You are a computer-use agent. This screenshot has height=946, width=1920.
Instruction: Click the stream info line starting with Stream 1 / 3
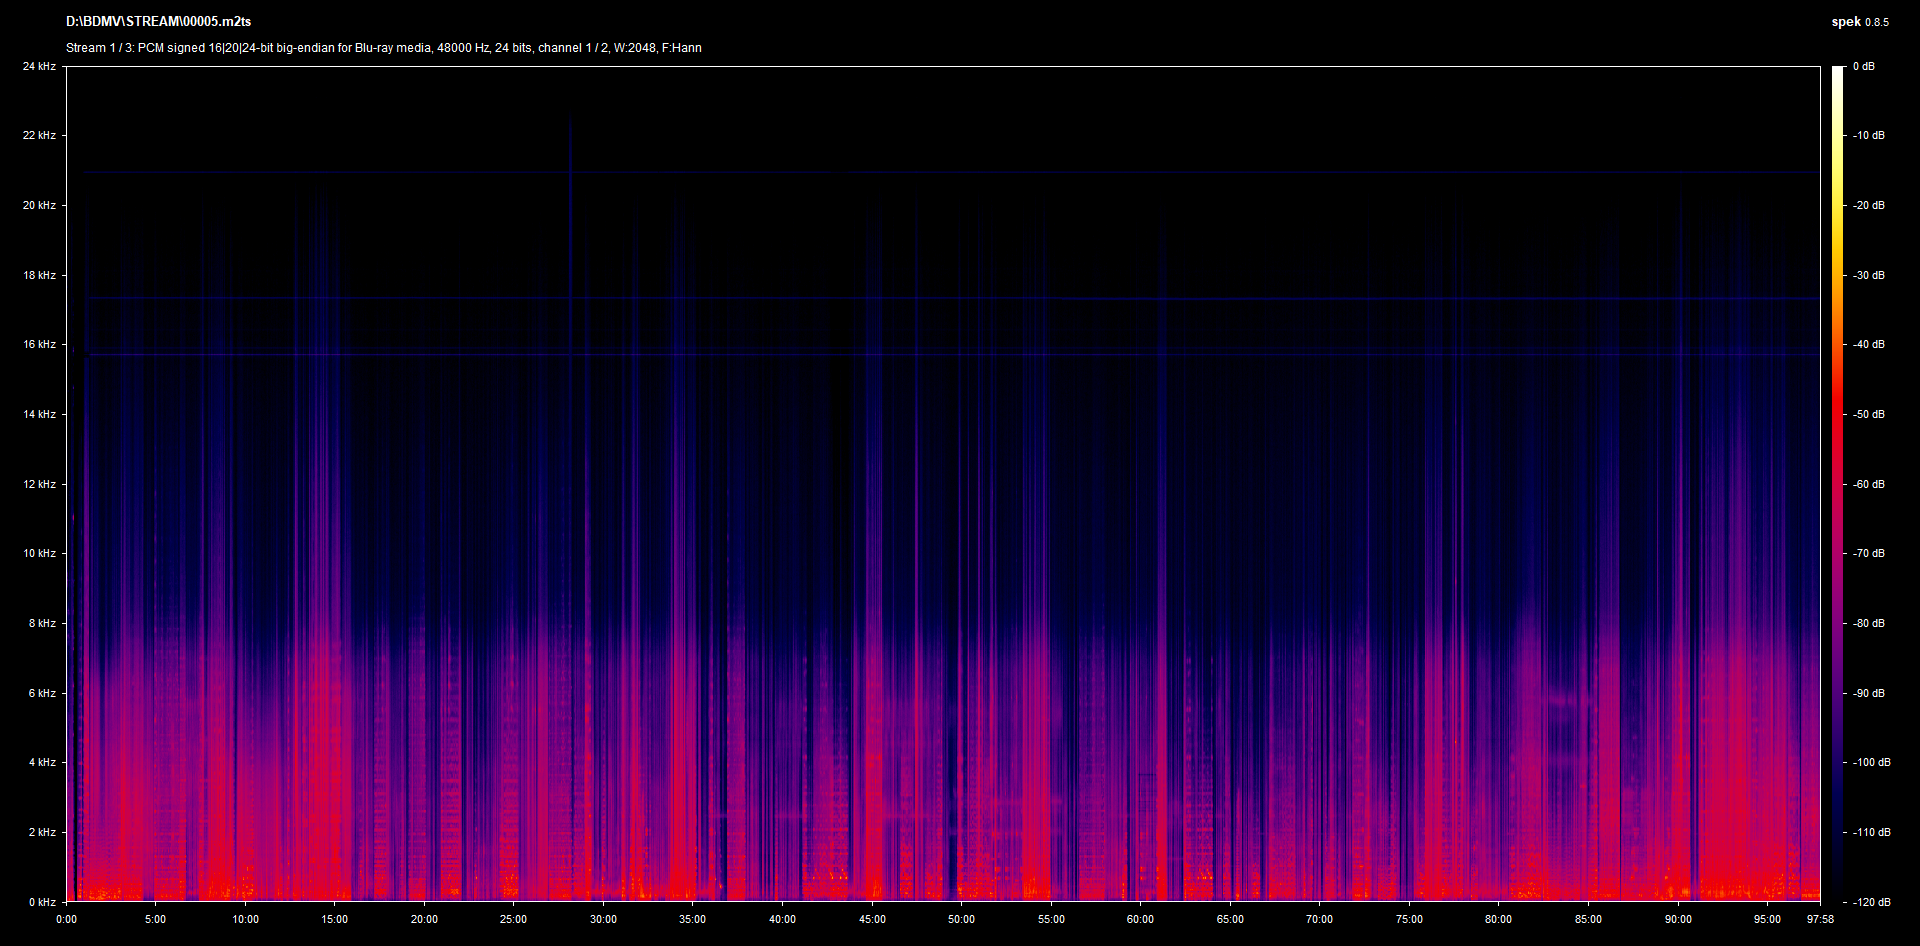click(383, 48)
